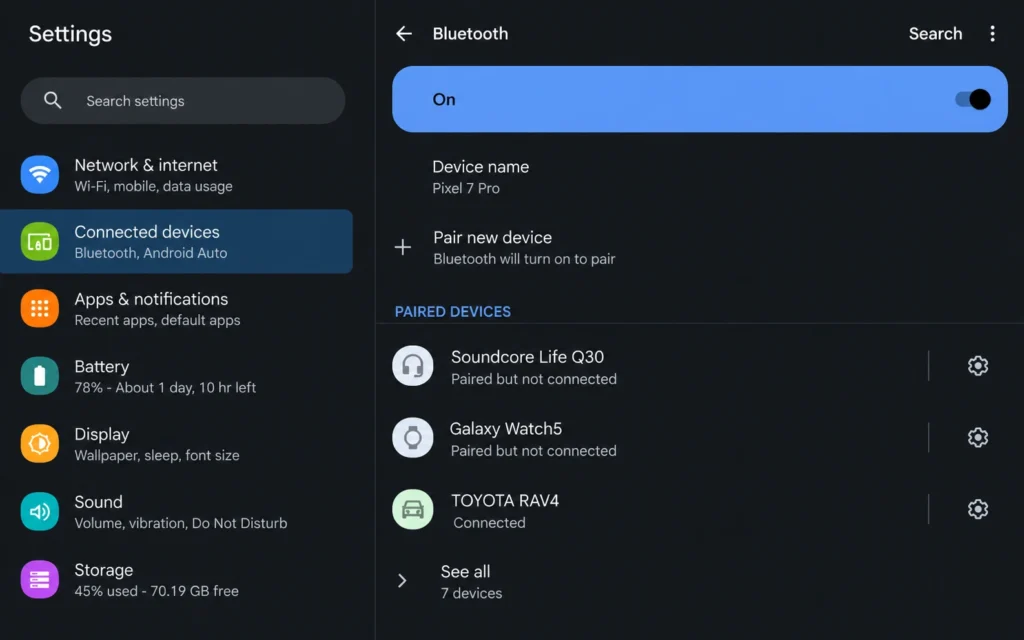Click '78% - About 1 day, 10 hr left'
This screenshot has height=640, width=1024.
click(x=165, y=387)
